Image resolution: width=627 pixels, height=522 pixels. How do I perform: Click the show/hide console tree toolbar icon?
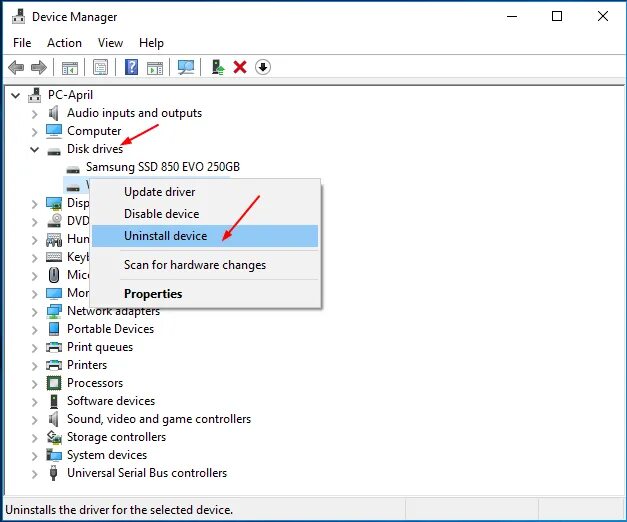click(70, 67)
